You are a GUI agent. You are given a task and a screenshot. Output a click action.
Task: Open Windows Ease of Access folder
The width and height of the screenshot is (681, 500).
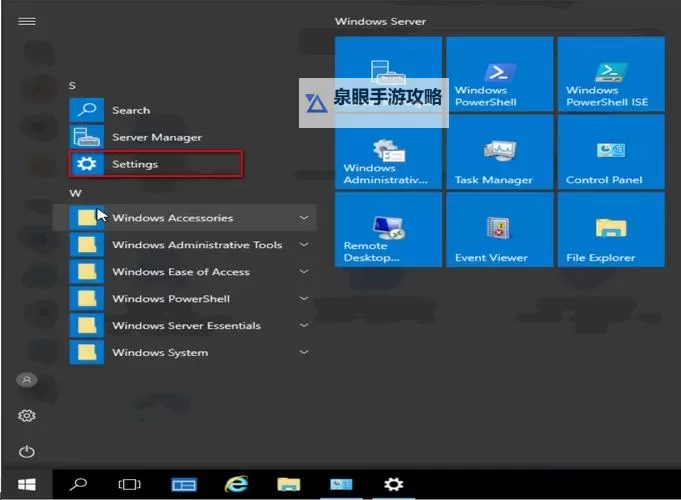185,272
